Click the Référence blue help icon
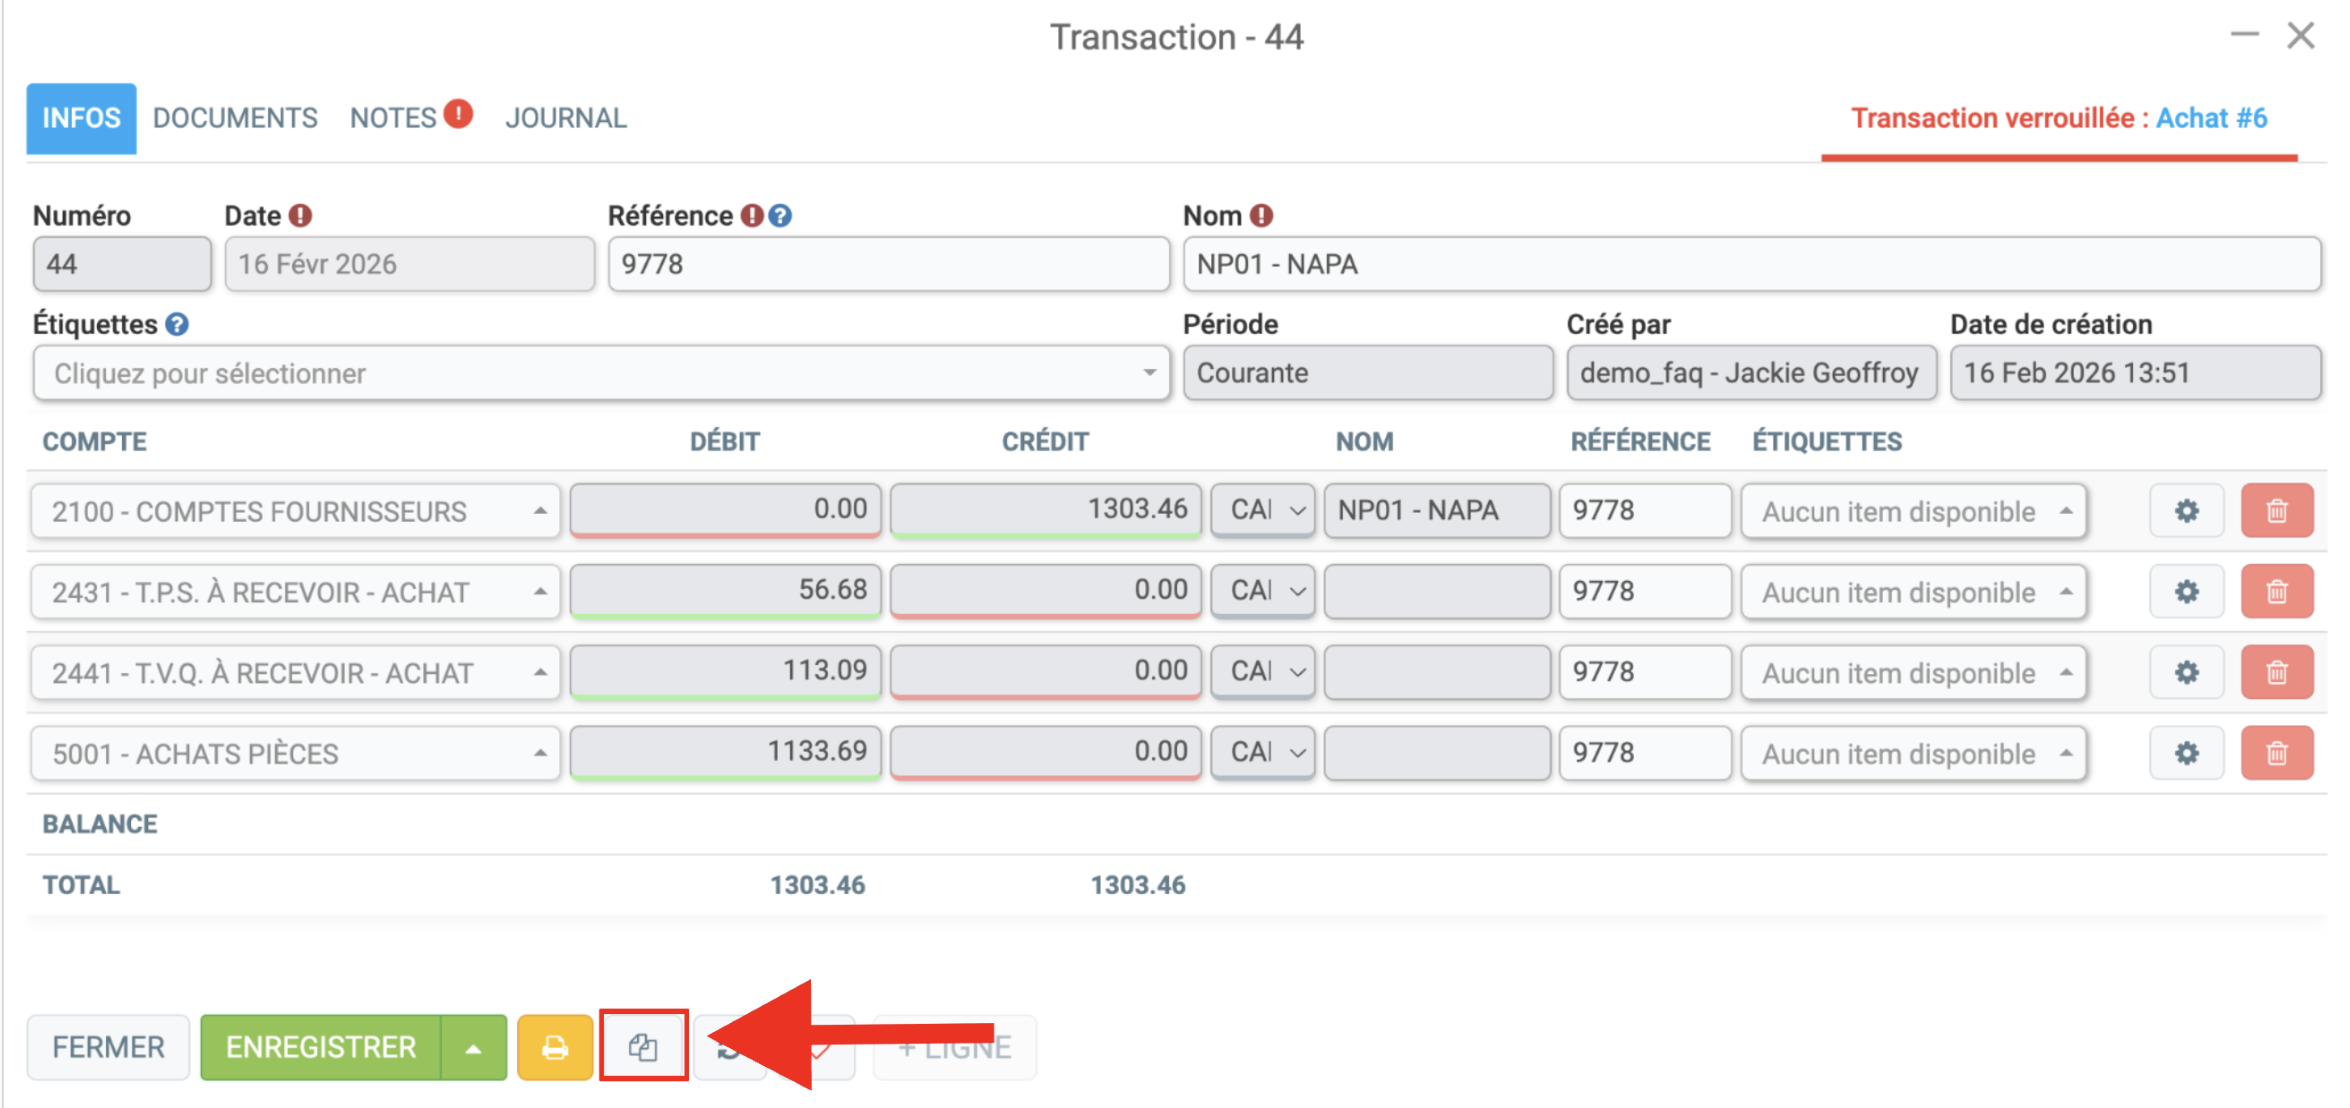The width and height of the screenshot is (2350, 1108). tap(780, 216)
